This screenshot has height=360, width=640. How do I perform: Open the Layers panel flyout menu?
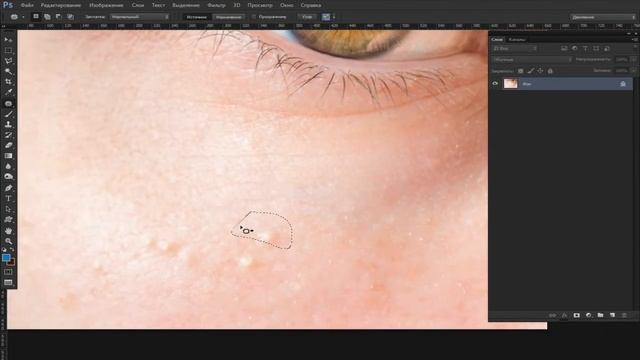(x=634, y=39)
